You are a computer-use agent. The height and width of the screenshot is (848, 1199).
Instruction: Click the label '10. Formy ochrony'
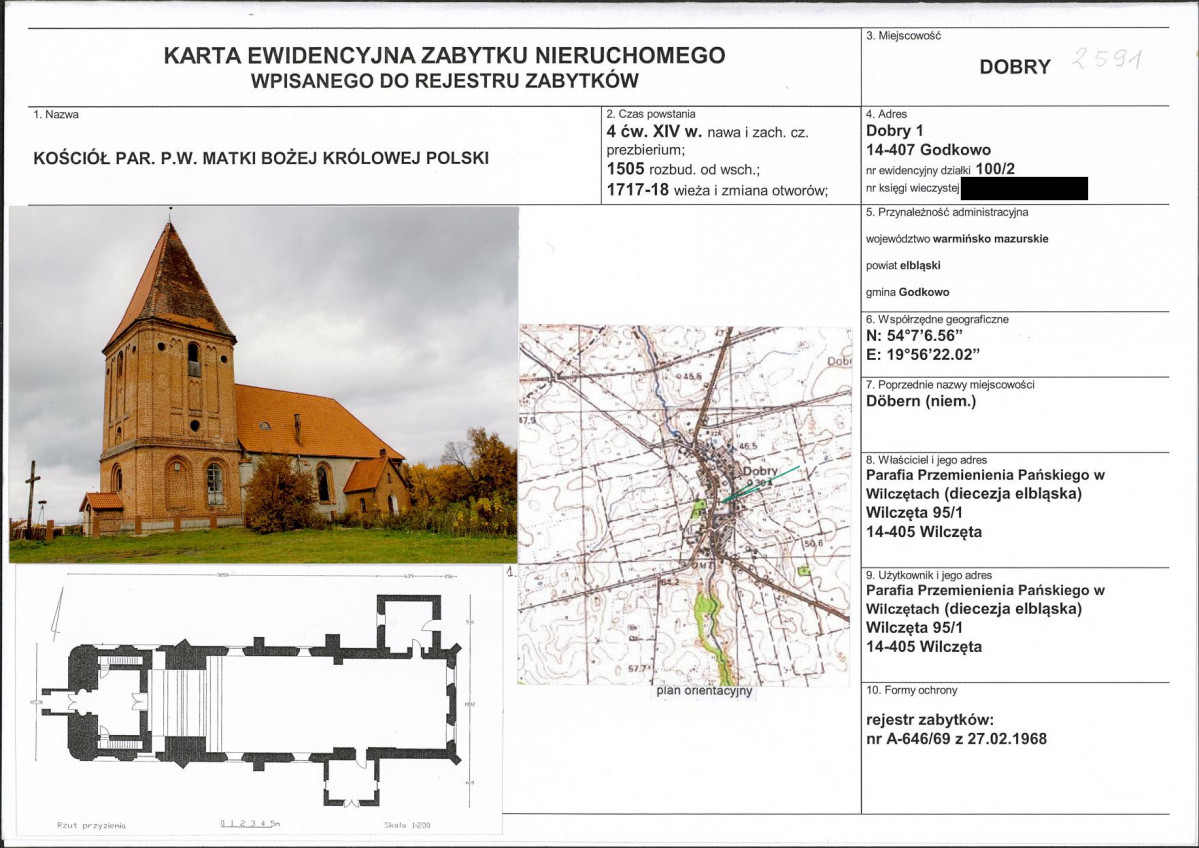tap(911, 690)
